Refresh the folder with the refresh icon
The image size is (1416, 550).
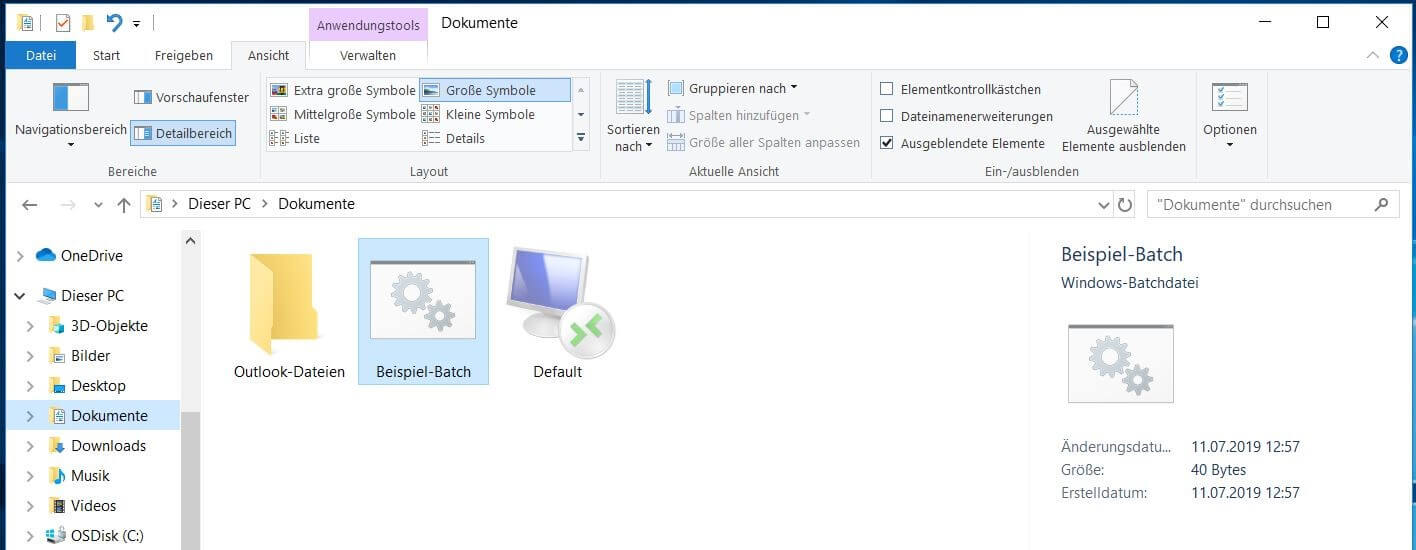[x=1125, y=205]
